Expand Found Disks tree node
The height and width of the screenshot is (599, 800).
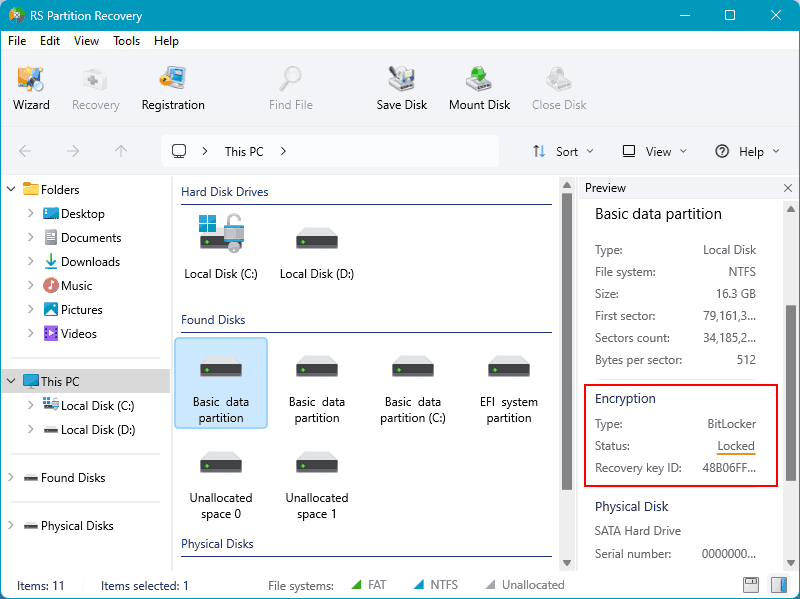[11, 478]
